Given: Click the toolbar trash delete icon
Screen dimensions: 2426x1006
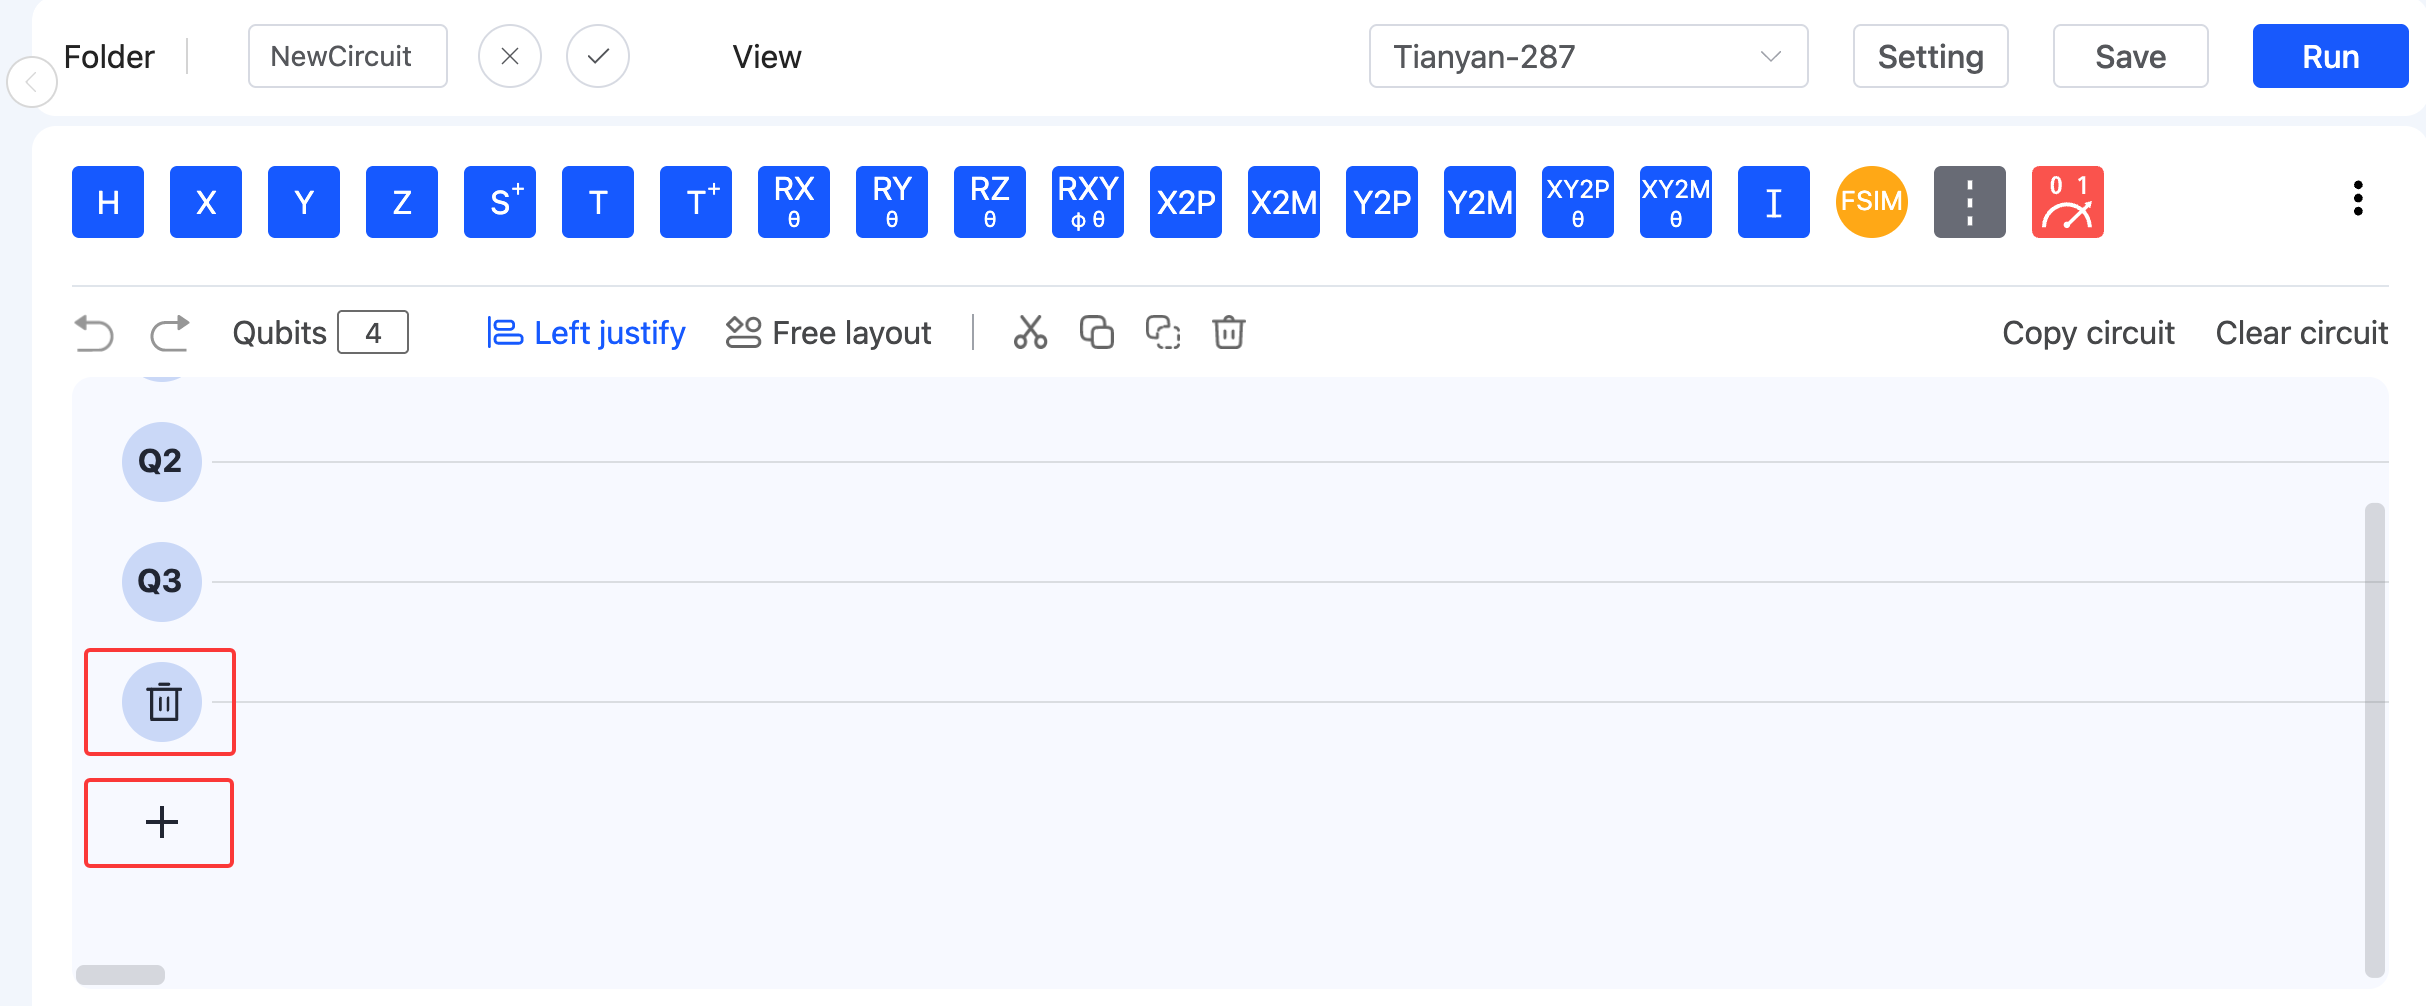Looking at the screenshot, I should coord(1228,332).
